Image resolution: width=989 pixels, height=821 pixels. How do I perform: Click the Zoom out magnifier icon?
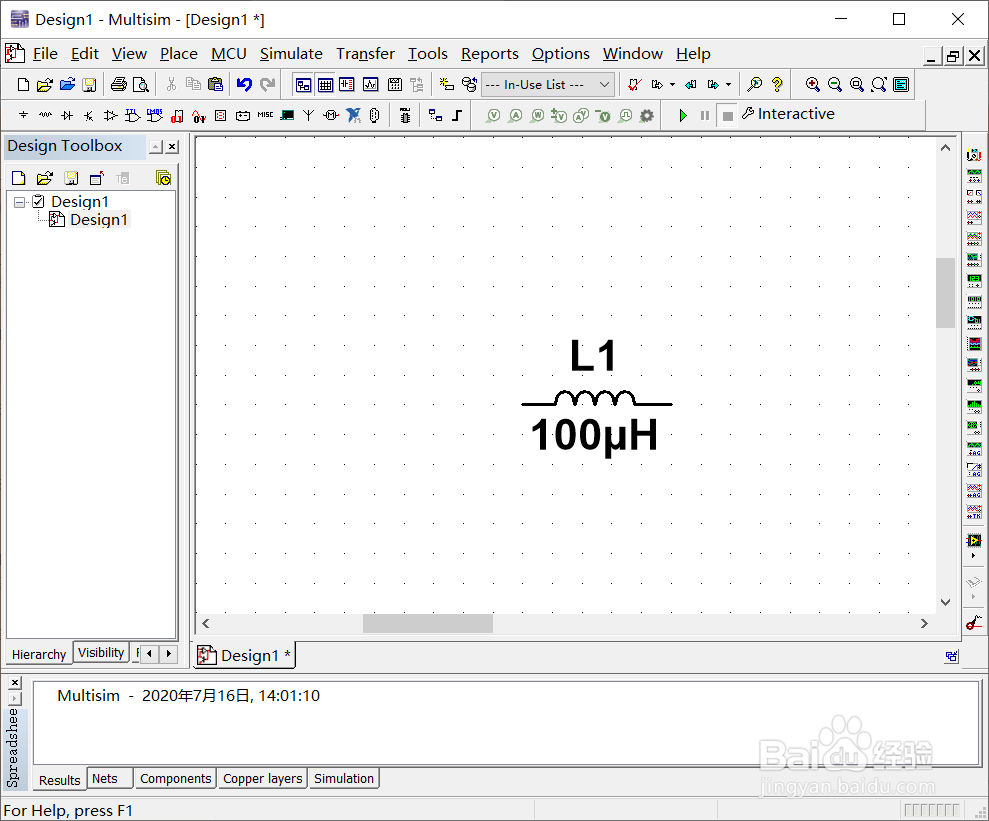click(x=834, y=84)
